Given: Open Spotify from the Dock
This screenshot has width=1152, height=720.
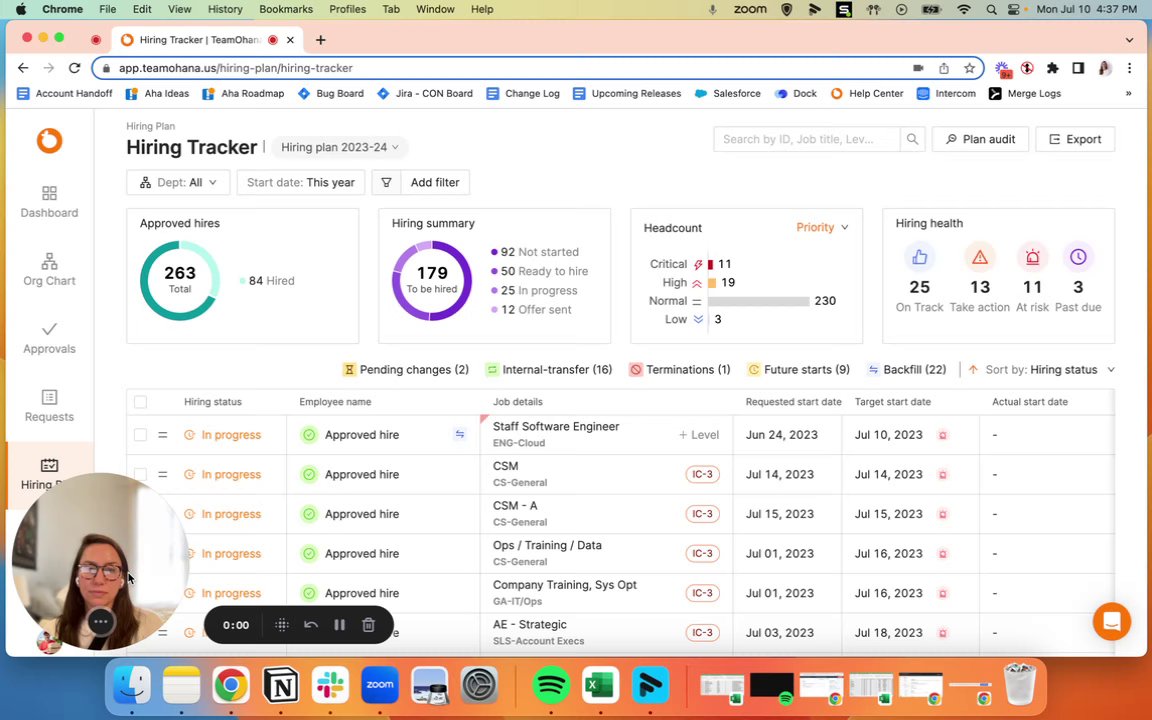Looking at the screenshot, I should (550, 685).
